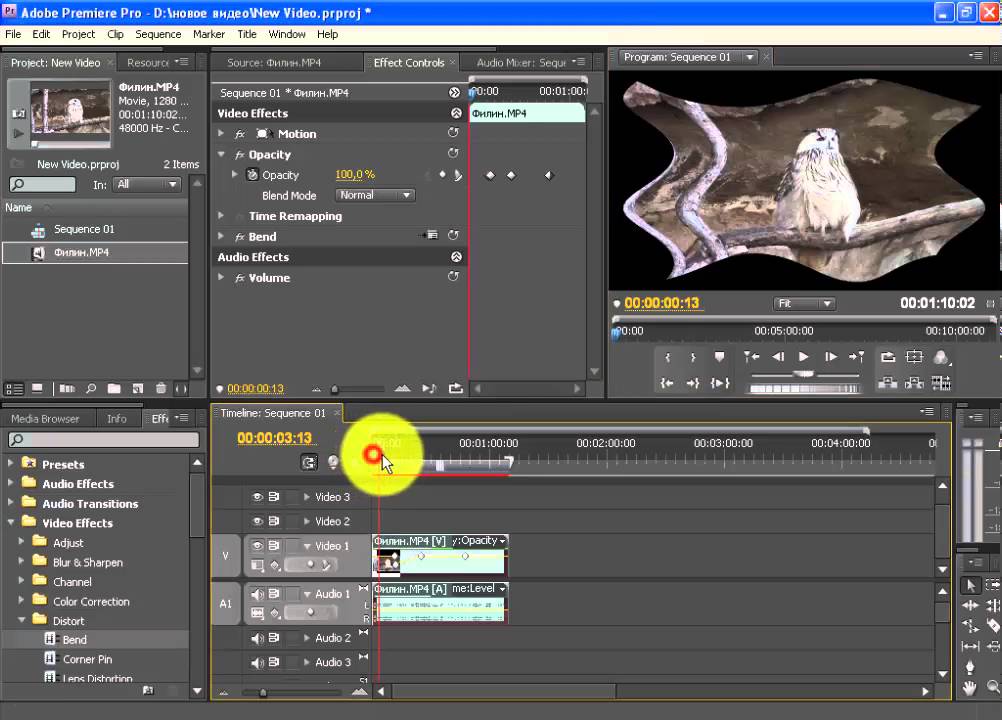Open the Sequence menu
The width and height of the screenshot is (1002, 720).
(x=158, y=34)
